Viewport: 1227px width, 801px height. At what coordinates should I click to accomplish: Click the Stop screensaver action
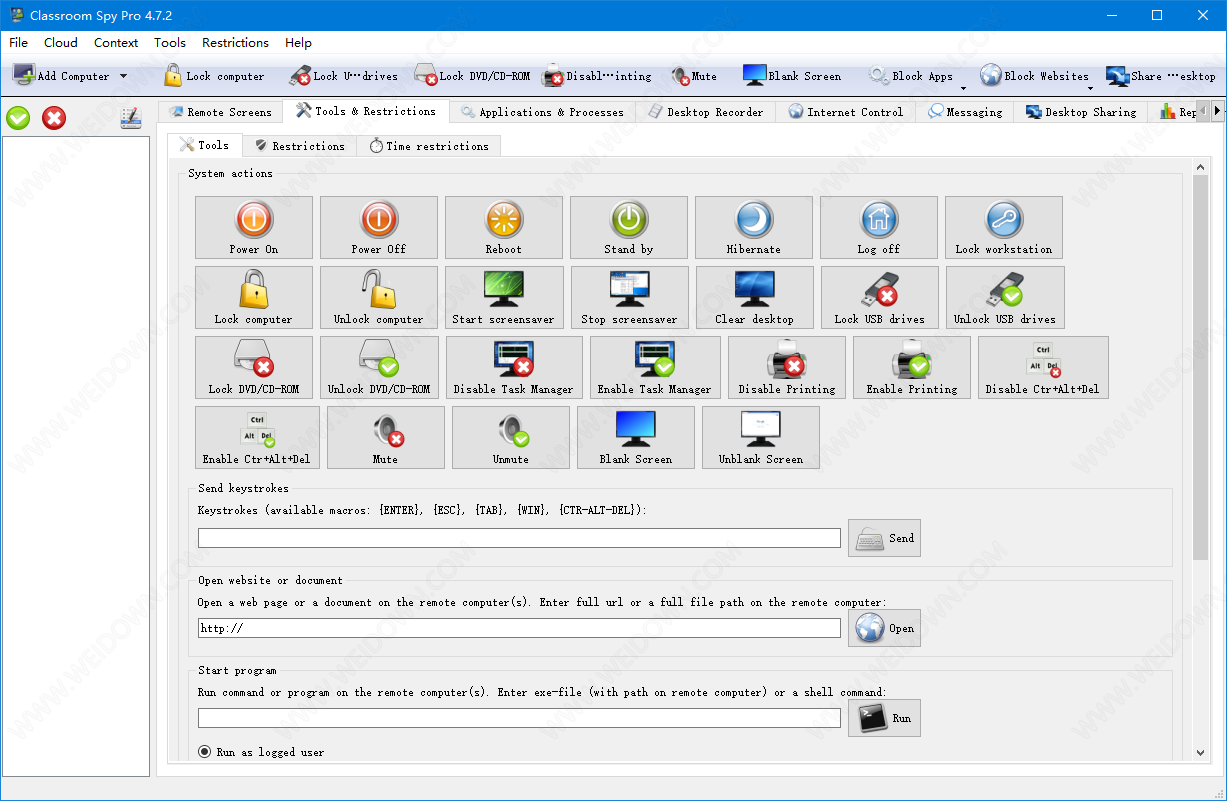[630, 297]
